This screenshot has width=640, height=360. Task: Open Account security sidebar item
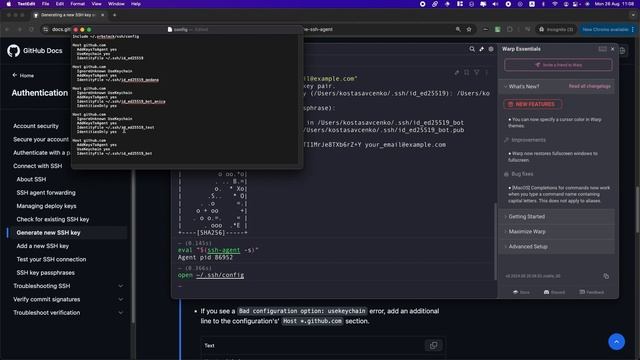tap(36, 126)
